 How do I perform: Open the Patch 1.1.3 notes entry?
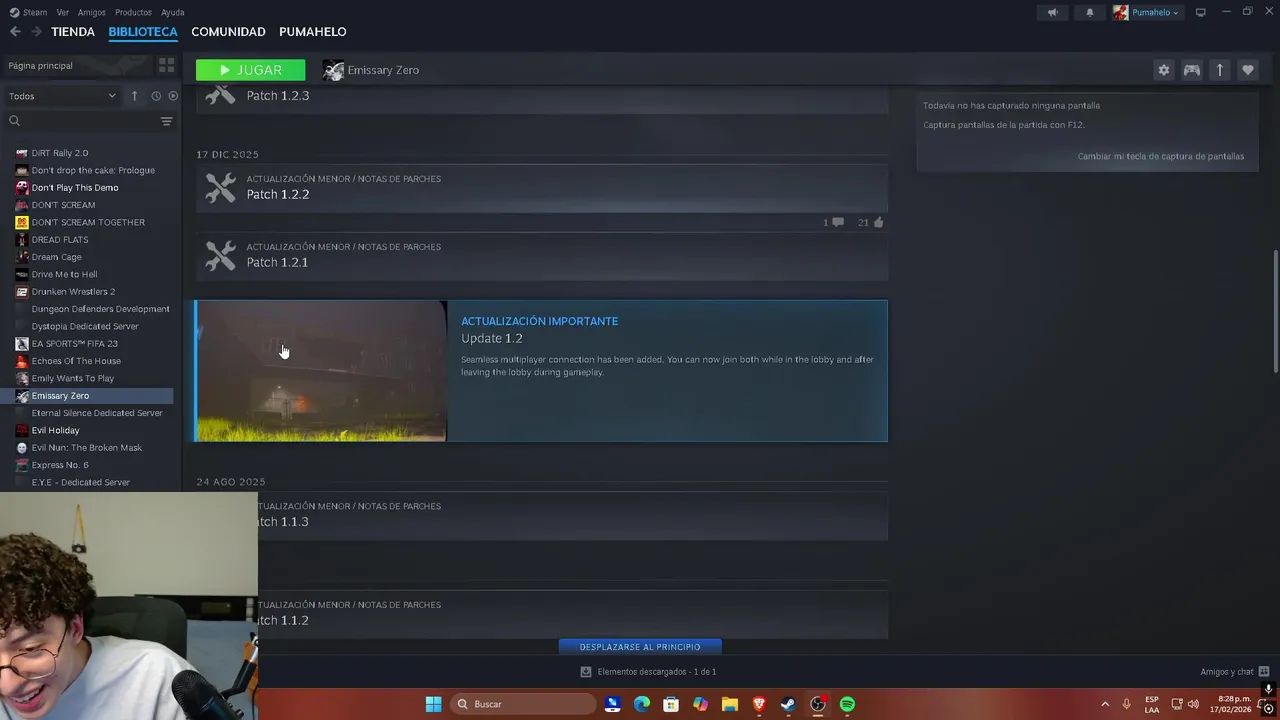tap(572, 515)
